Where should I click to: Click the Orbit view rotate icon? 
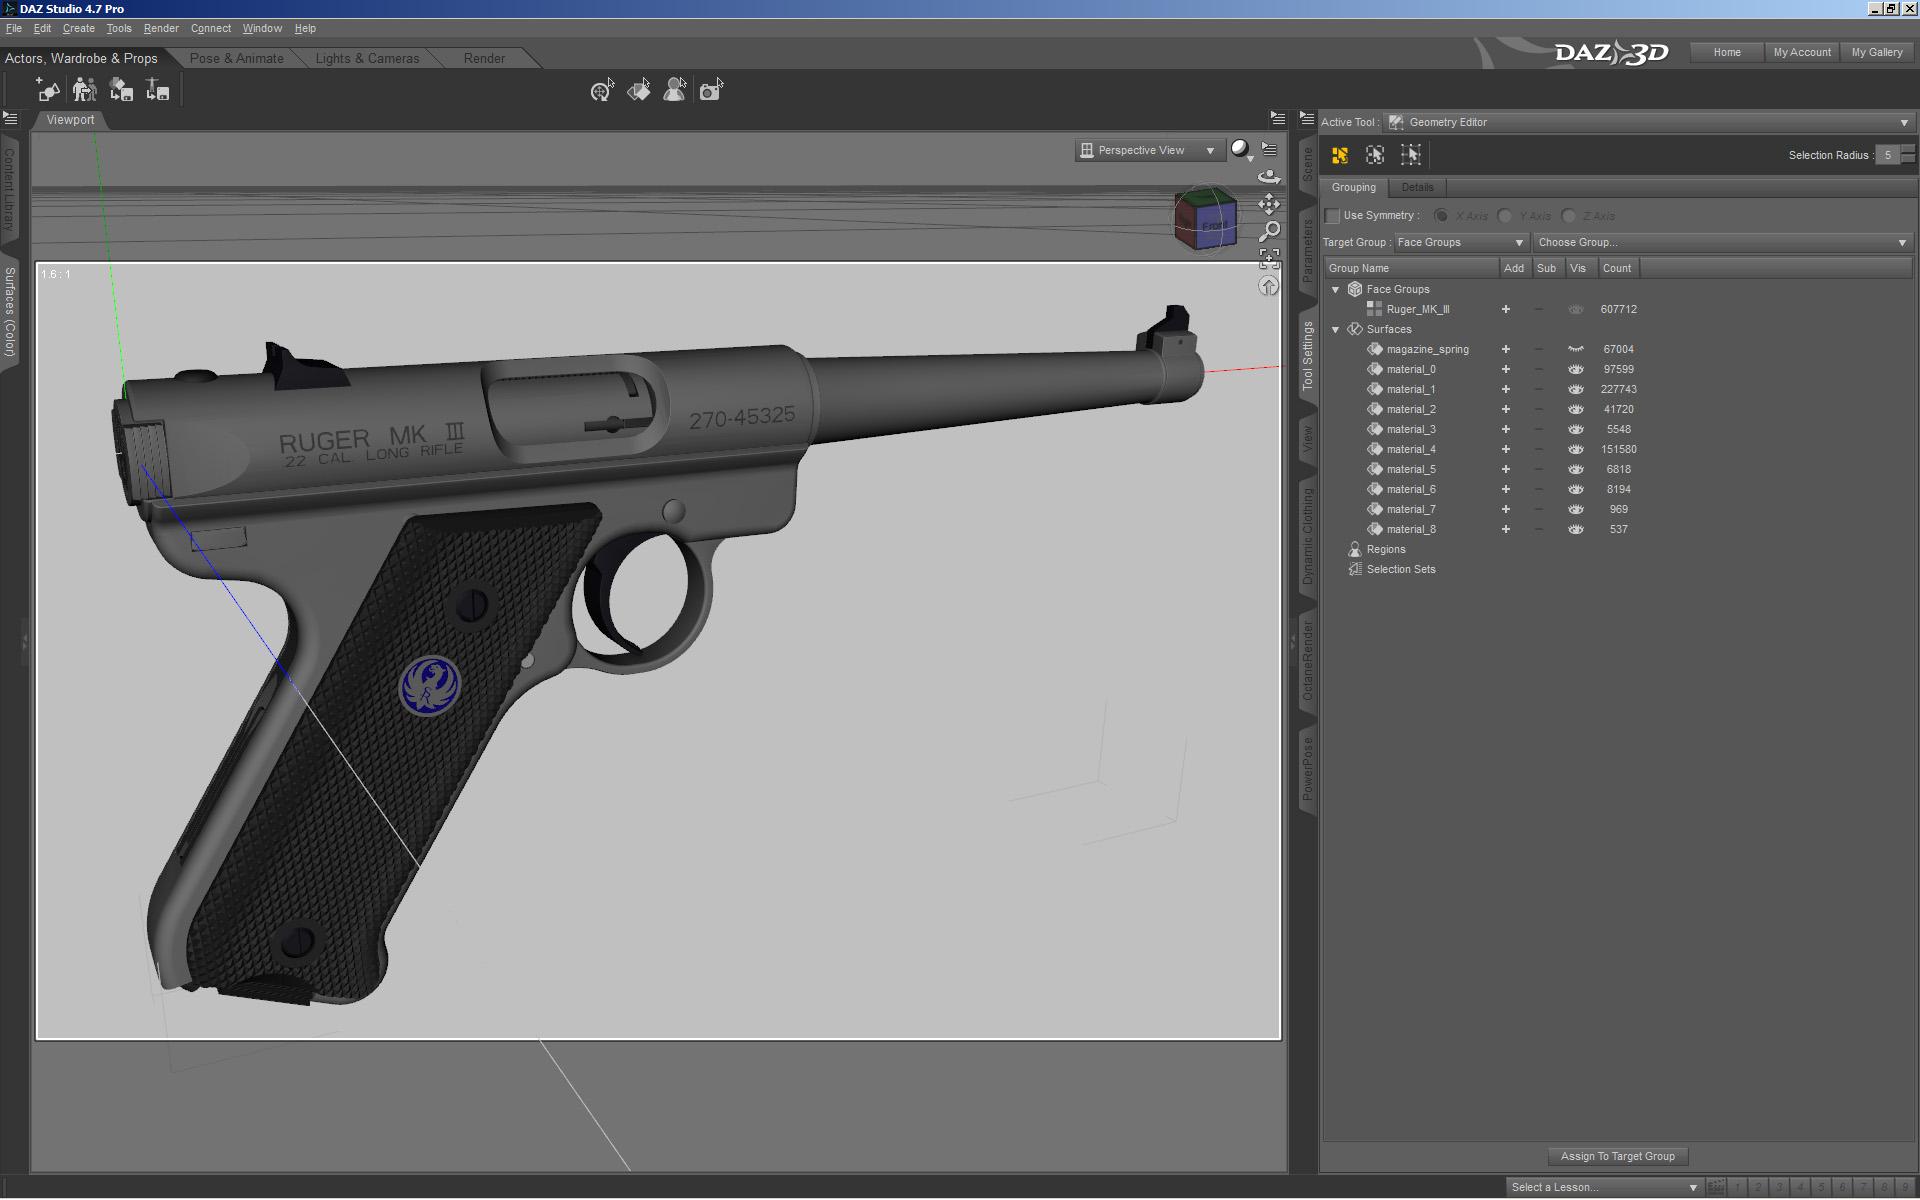[x=1269, y=177]
